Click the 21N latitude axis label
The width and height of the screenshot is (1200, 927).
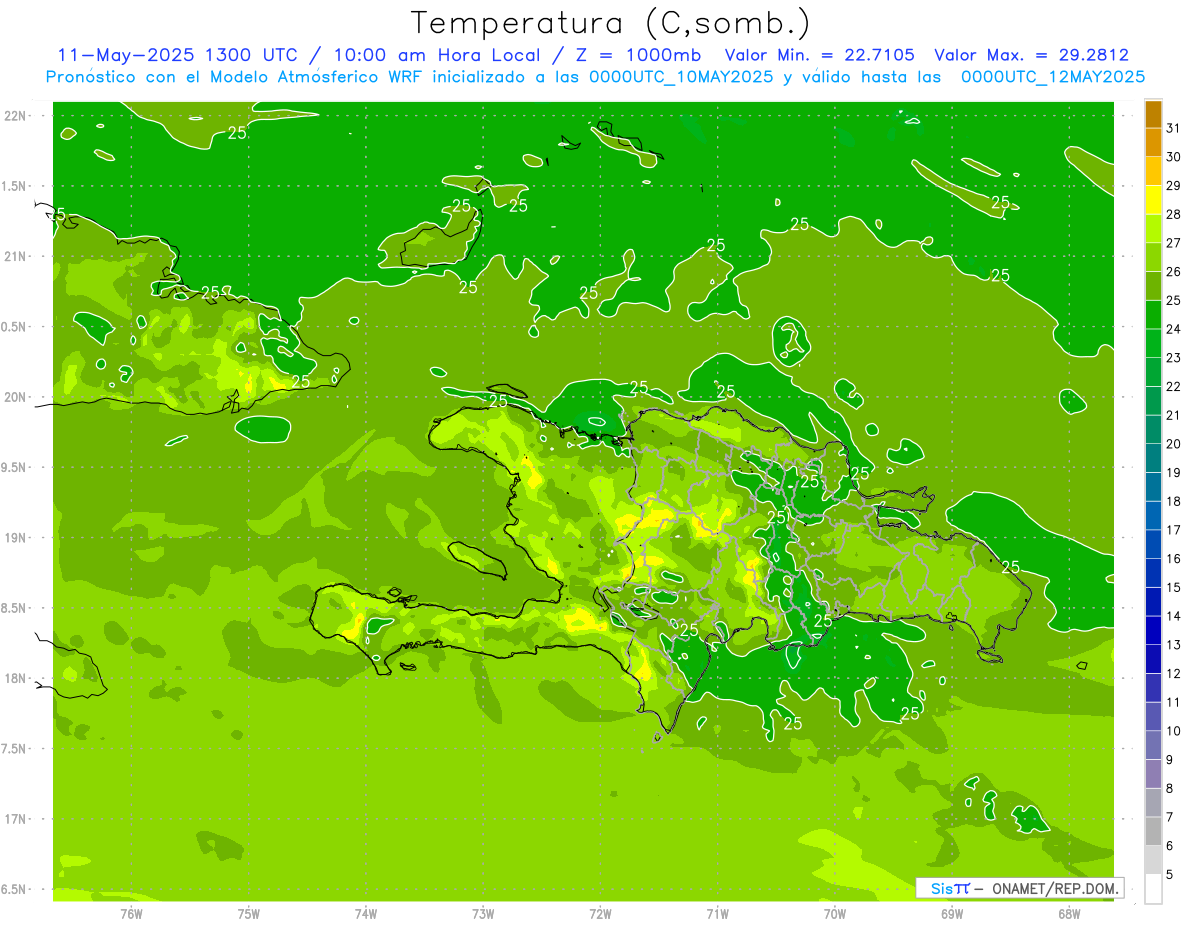pyautogui.click(x=15, y=256)
